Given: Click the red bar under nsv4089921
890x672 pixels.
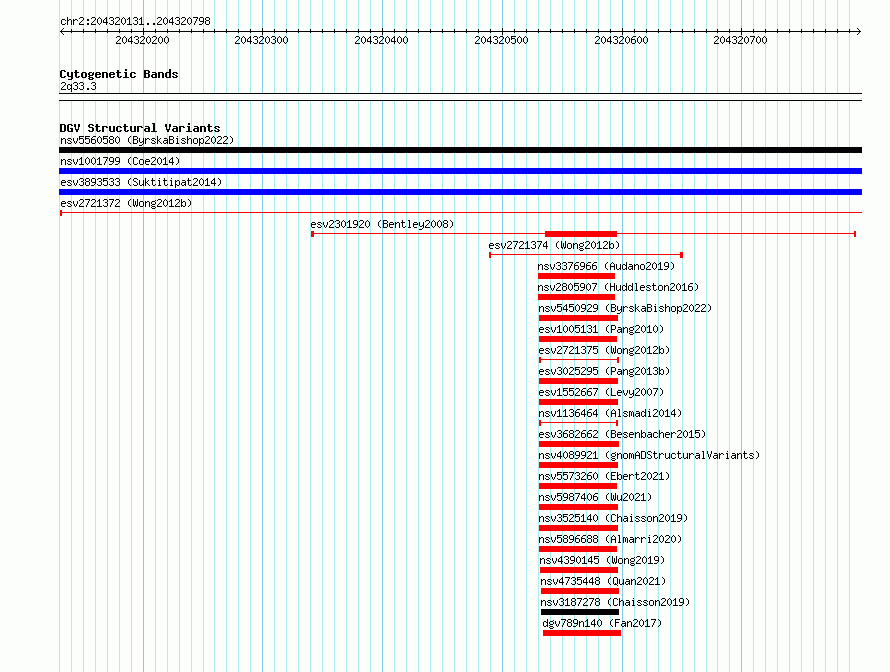Looking at the screenshot, I should click(578, 465).
